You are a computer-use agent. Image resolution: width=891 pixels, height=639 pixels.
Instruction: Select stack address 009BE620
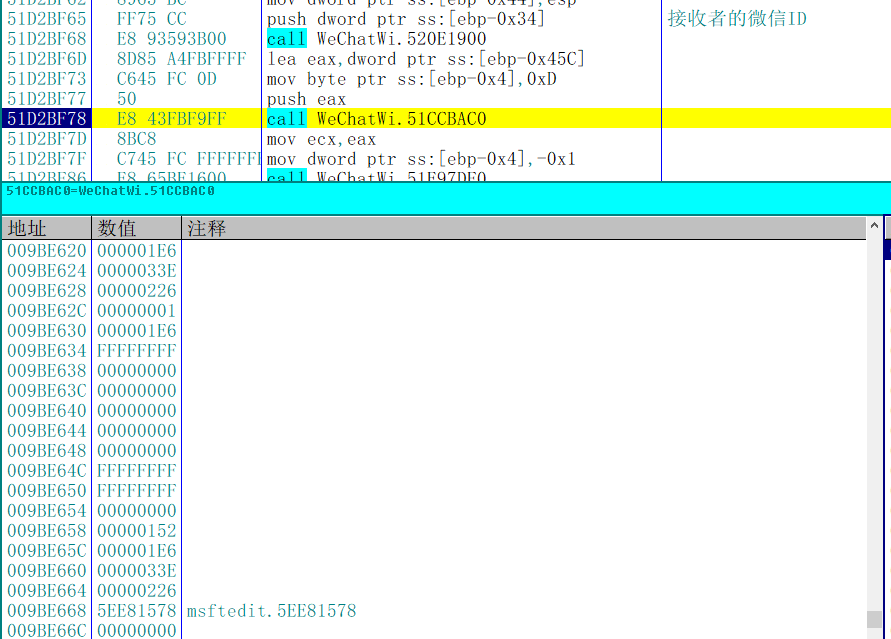(47, 250)
